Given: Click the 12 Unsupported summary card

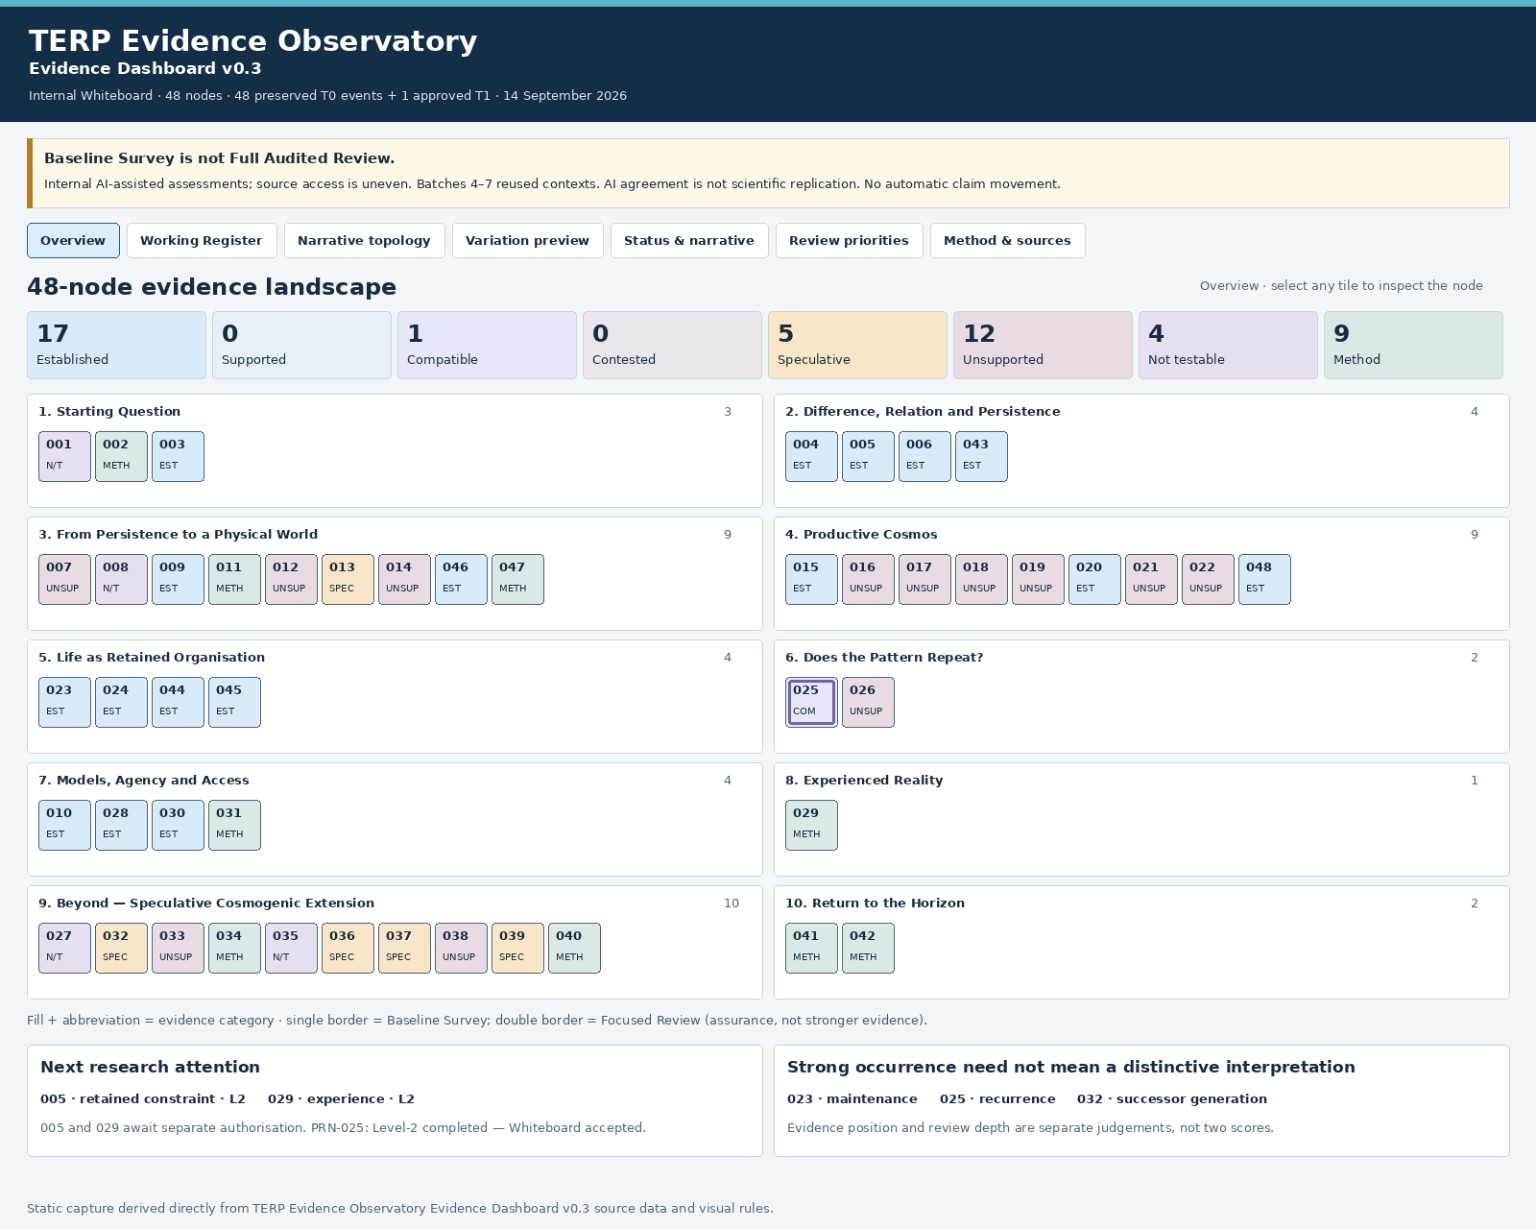Looking at the screenshot, I should point(1042,345).
